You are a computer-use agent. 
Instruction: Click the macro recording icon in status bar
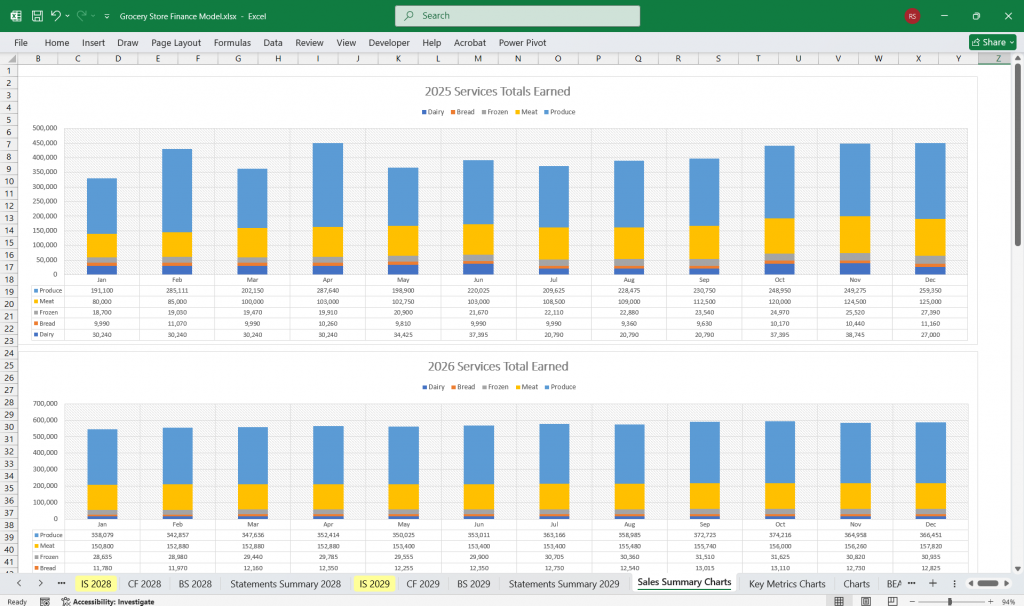tap(45, 601)
